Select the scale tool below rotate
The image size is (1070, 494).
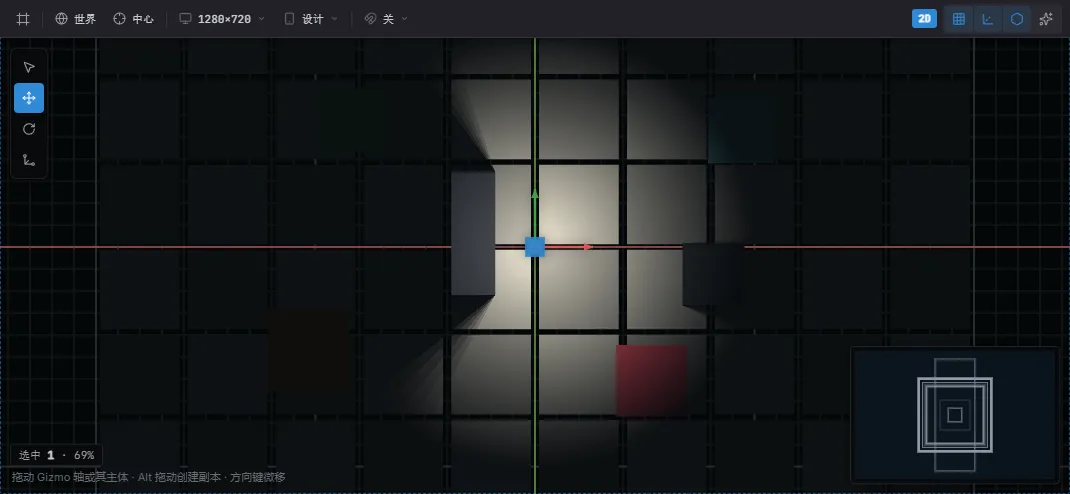pyautogui.click(x=29, y=160)
